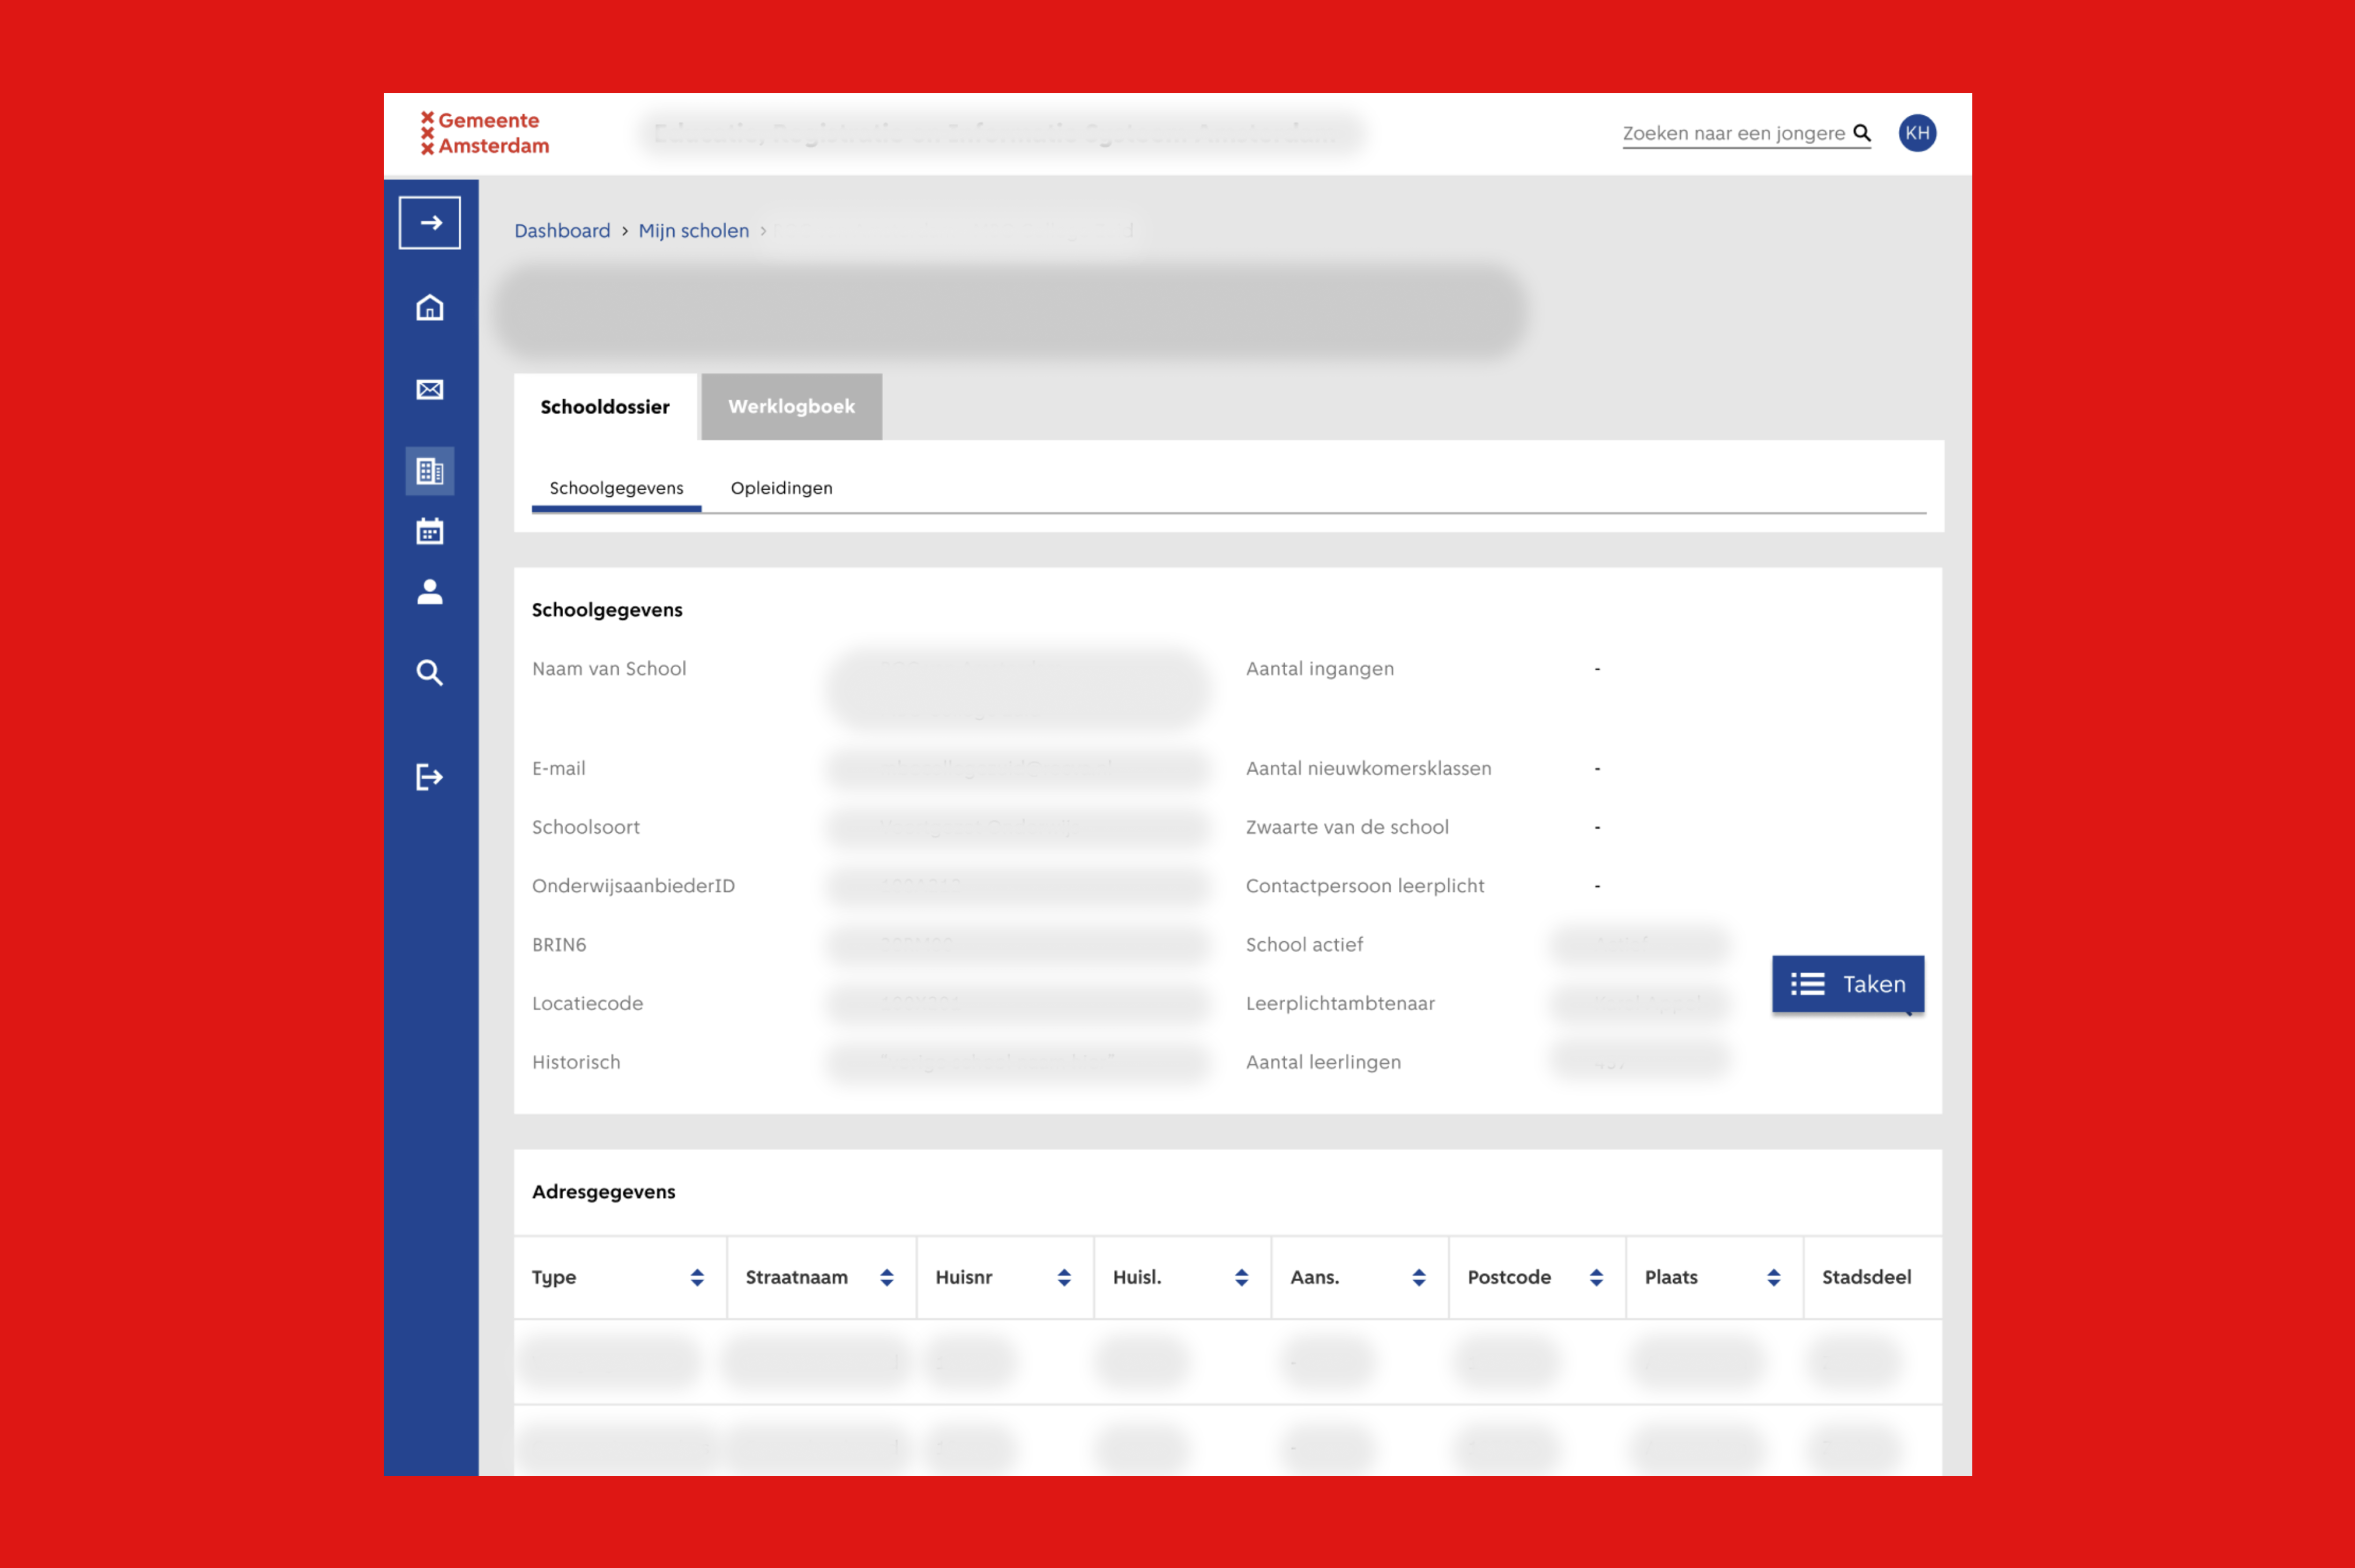Sort the table by Straatnaam
This screenshot has height=1568, width=2355.
888,1277
